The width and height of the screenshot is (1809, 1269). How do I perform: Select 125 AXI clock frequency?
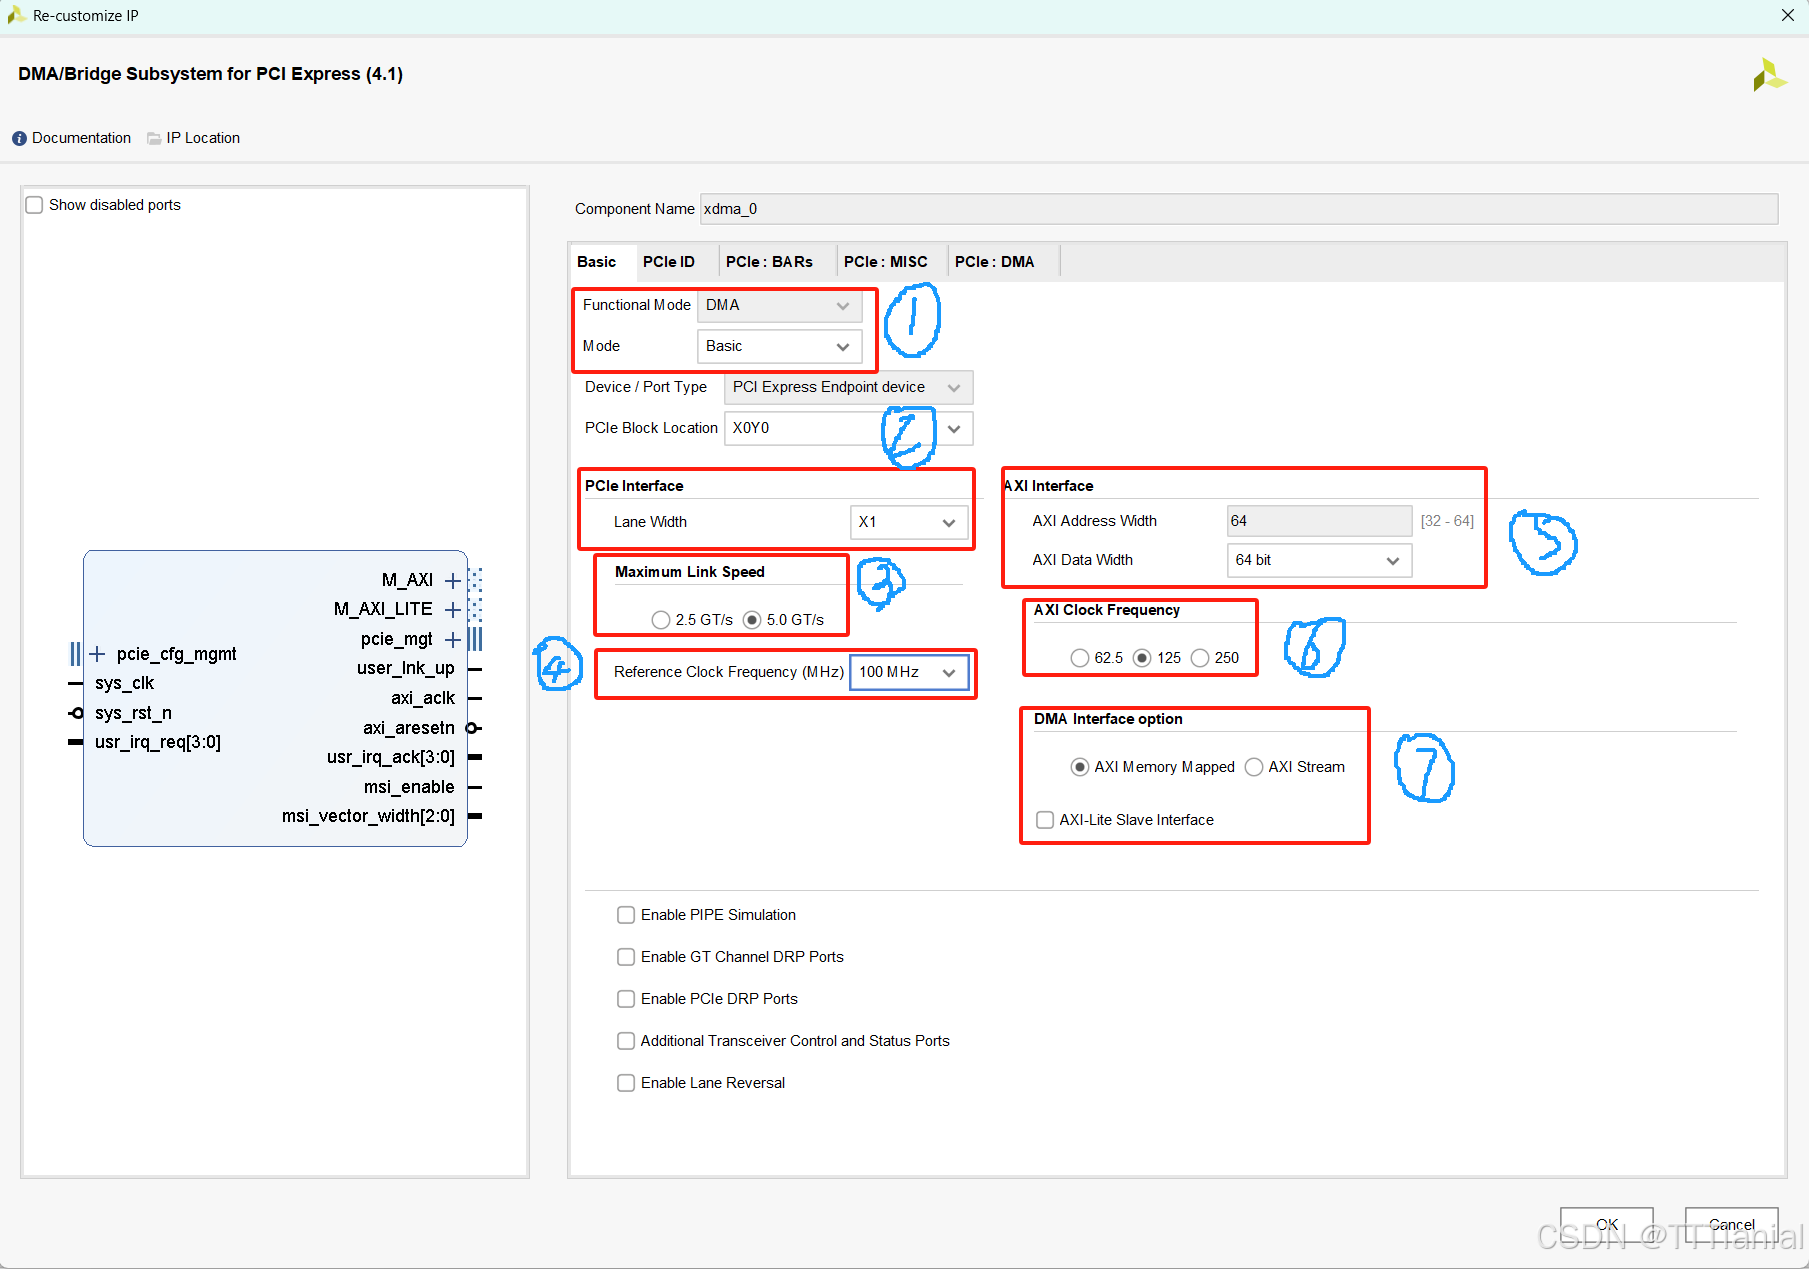[1142, 658]
